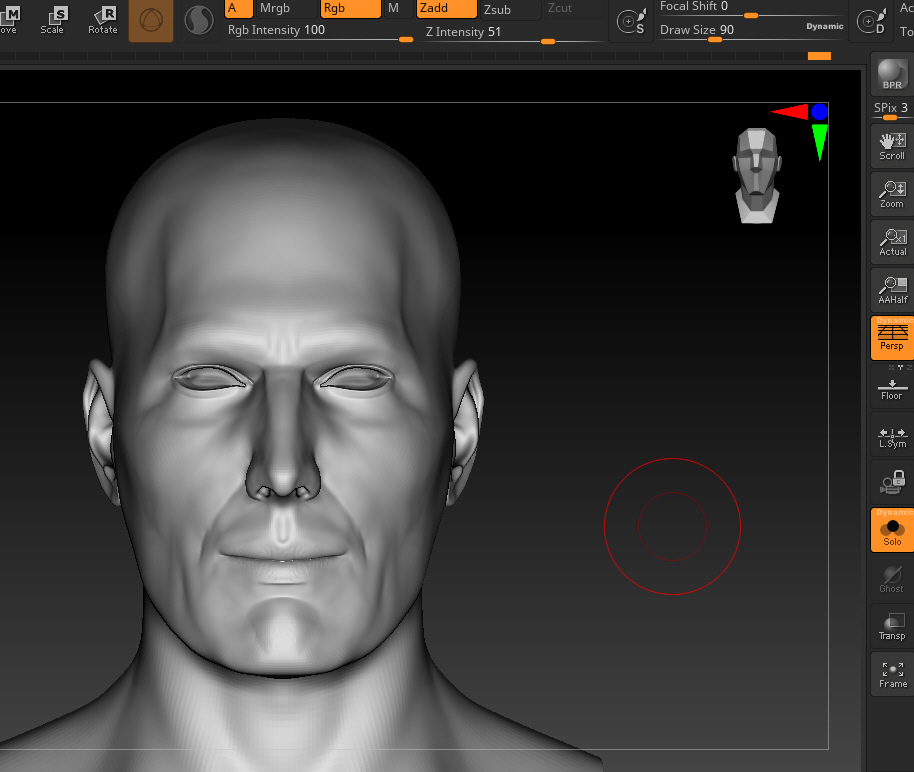This screenshot has width=914, height=772.
Task: Click the camera lock icon
Action: pyautogui.click(x=892, y=482)
